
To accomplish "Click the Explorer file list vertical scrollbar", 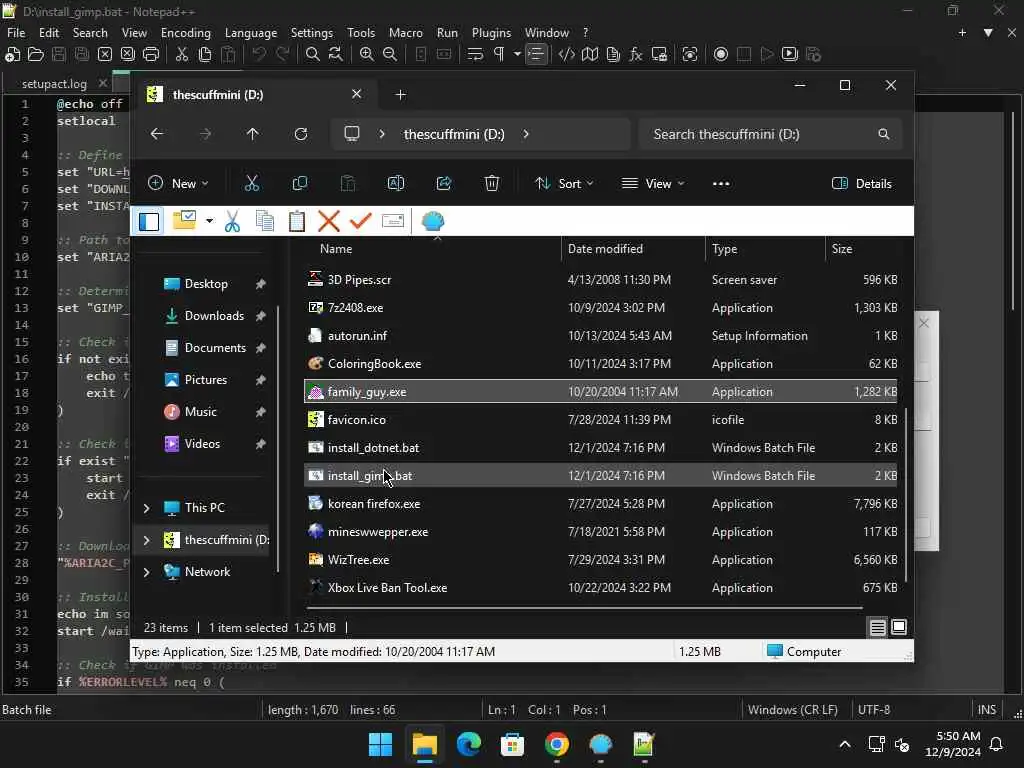I will tap(906, 494).
